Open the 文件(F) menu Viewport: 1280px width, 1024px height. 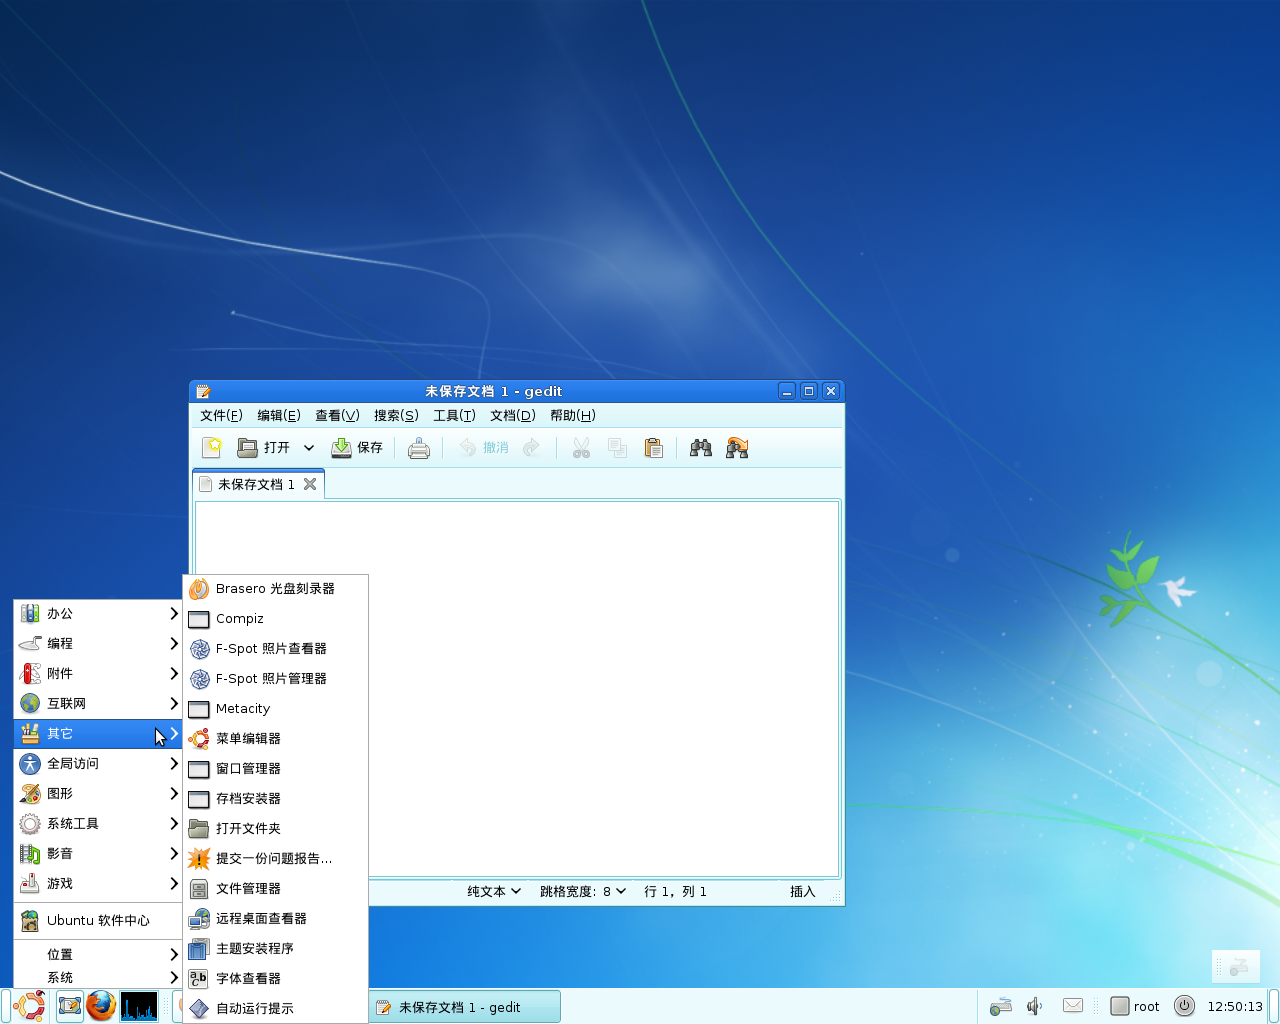pyautogui.click(x=221, y=415)
